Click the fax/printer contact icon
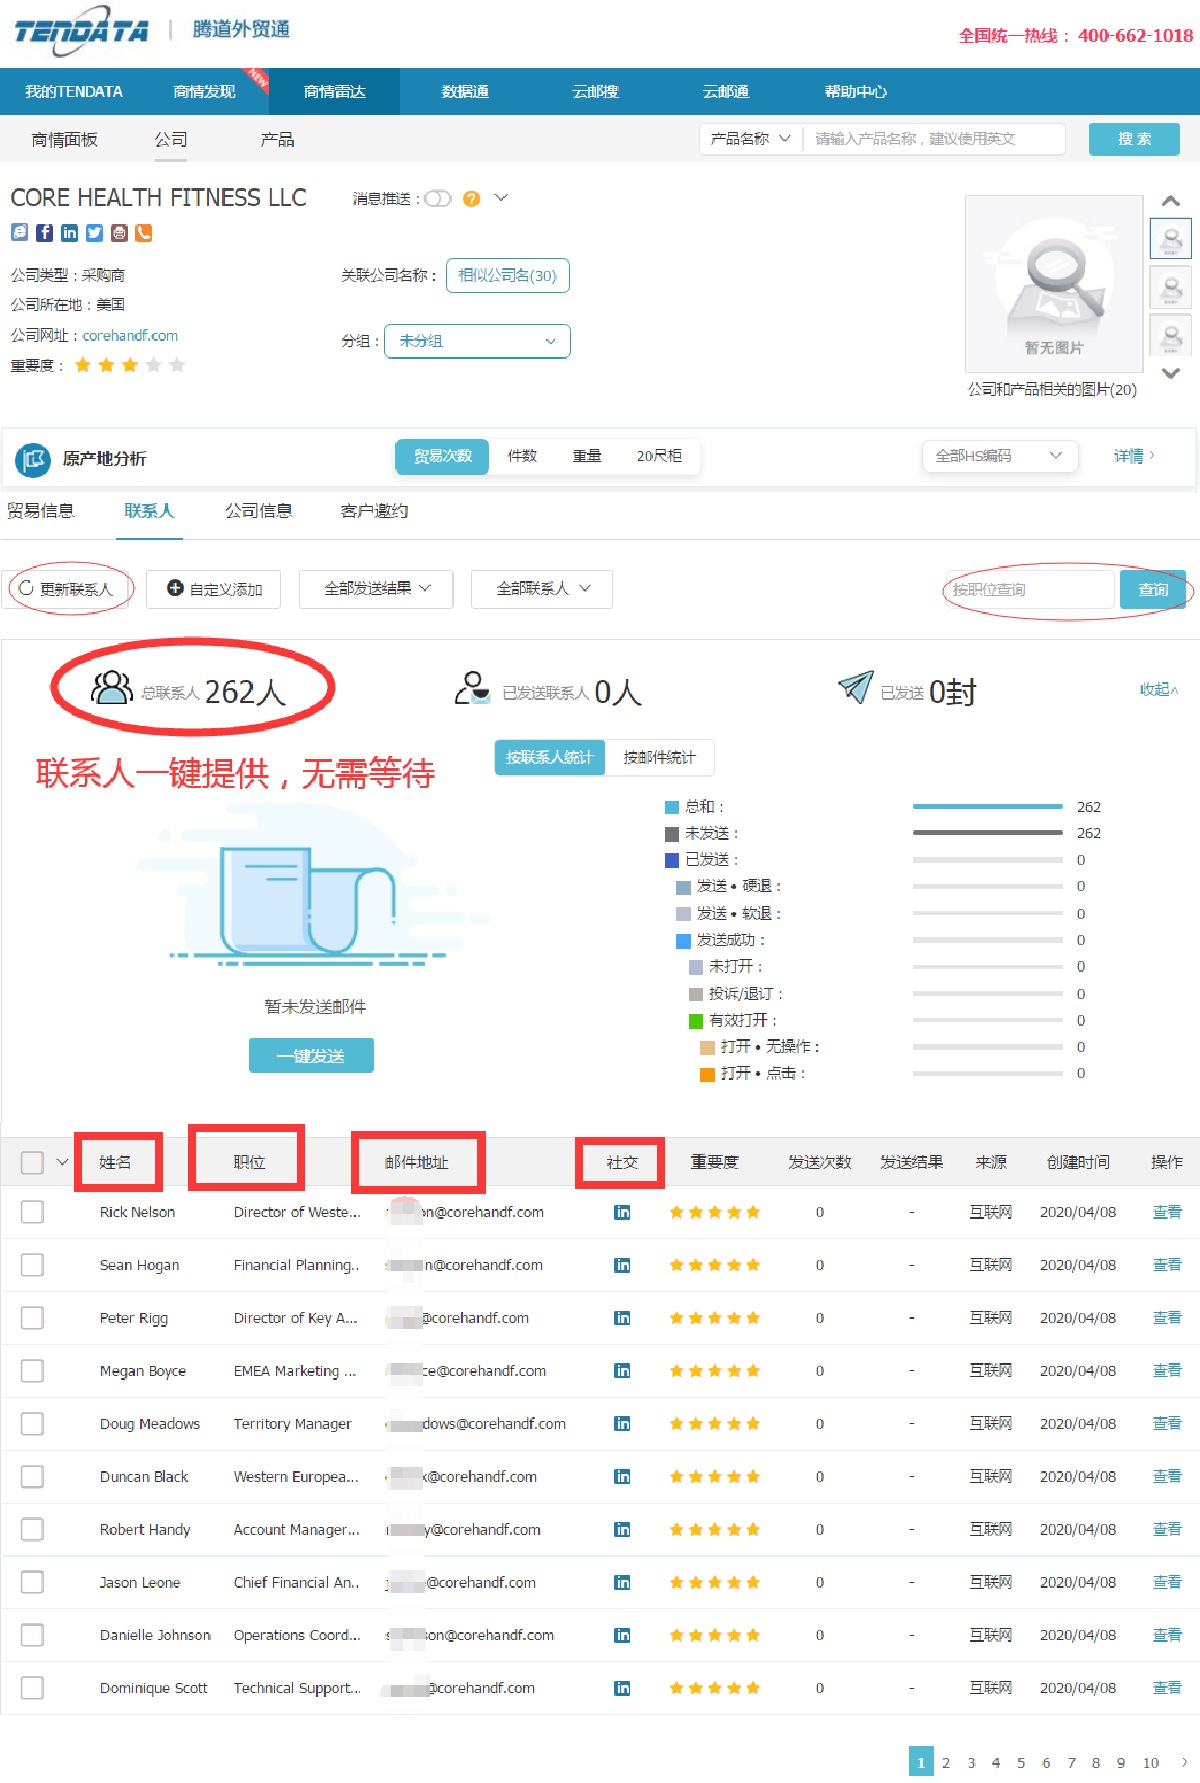The height and width of the screenshot is (1783, 1200). point(119,233)
